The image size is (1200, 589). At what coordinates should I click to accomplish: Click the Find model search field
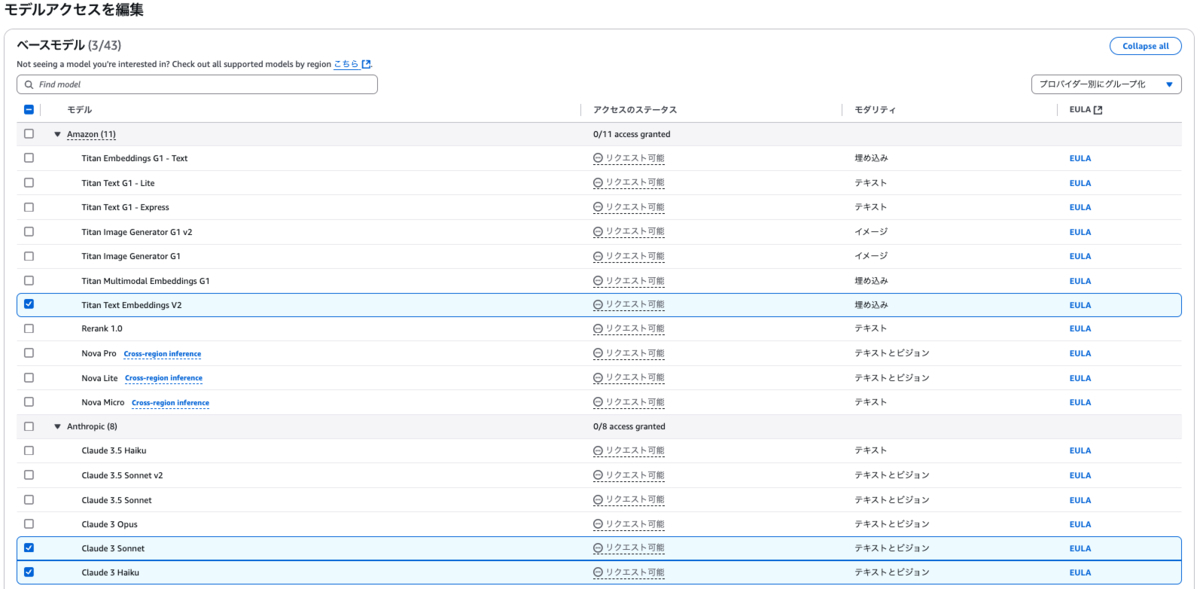coord(197,85)
